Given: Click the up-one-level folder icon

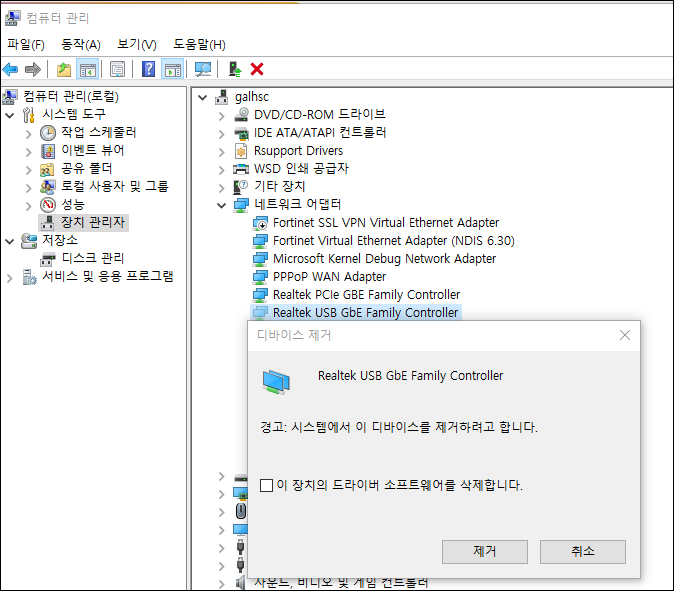Looking at the screenshot, I should pyautogui.click(x=64, y=69).
